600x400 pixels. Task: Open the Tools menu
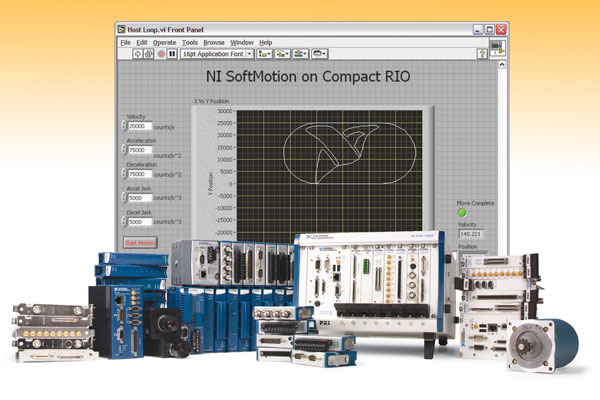click(190, 42)
